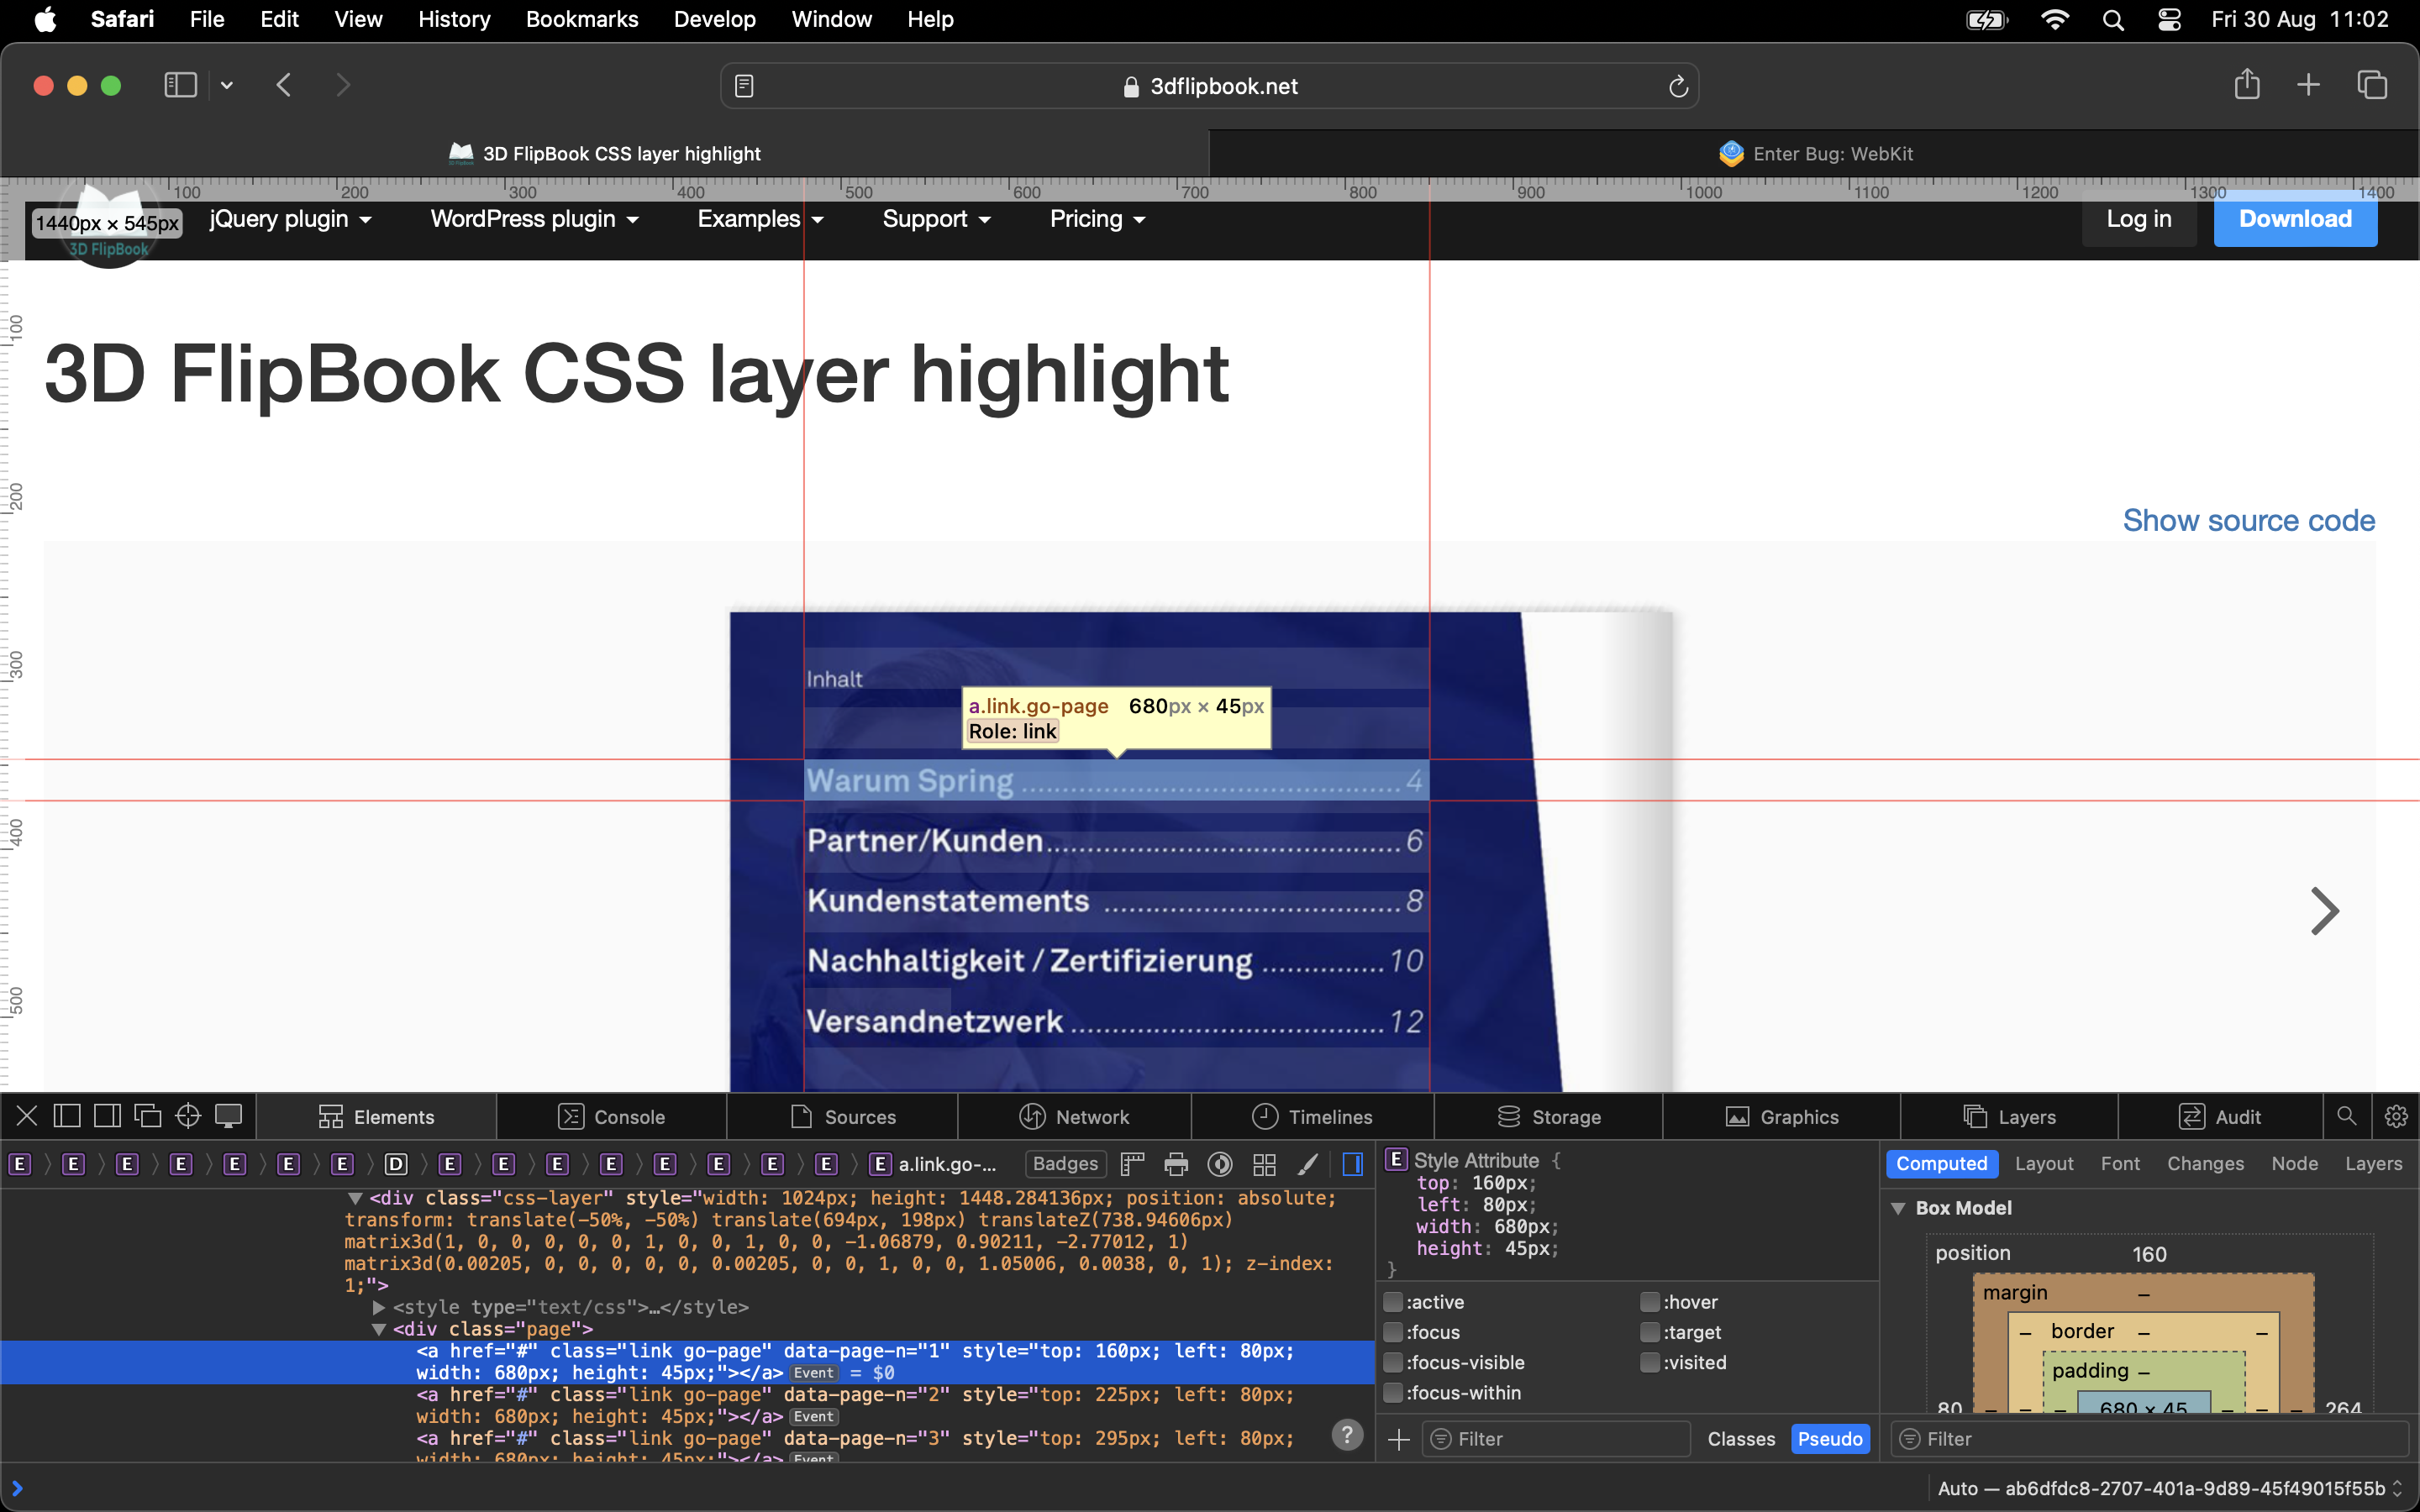
Task: Click the print styles printer icon
Action: (x=1176, y=1164)
